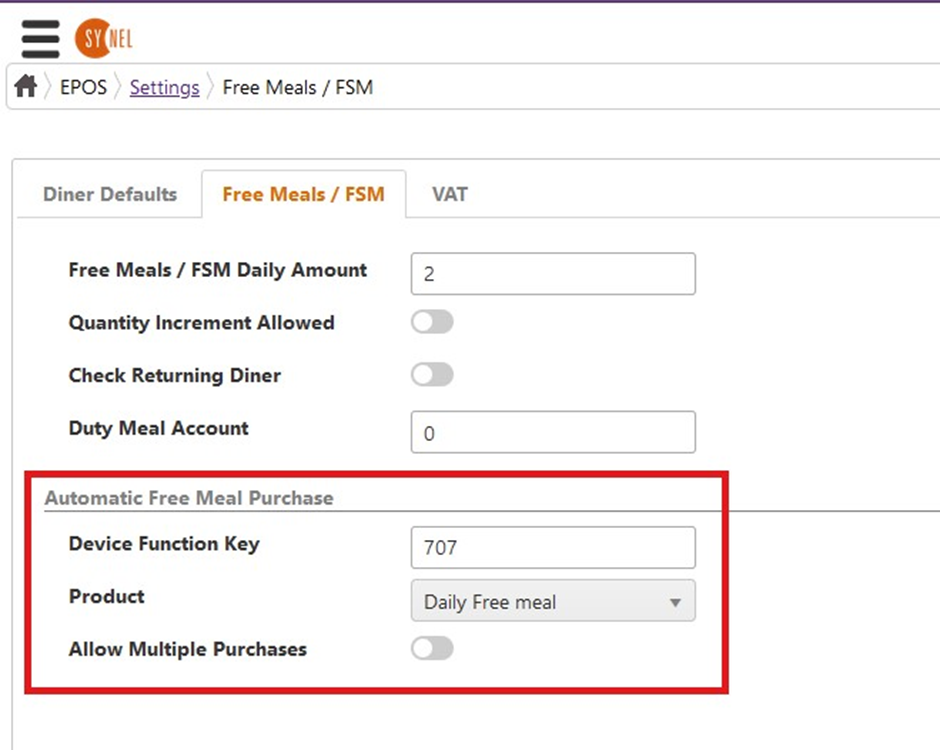Focus the FSM Daily Amount field
This screenshot has height=750, width=940.
click(553, 274)
